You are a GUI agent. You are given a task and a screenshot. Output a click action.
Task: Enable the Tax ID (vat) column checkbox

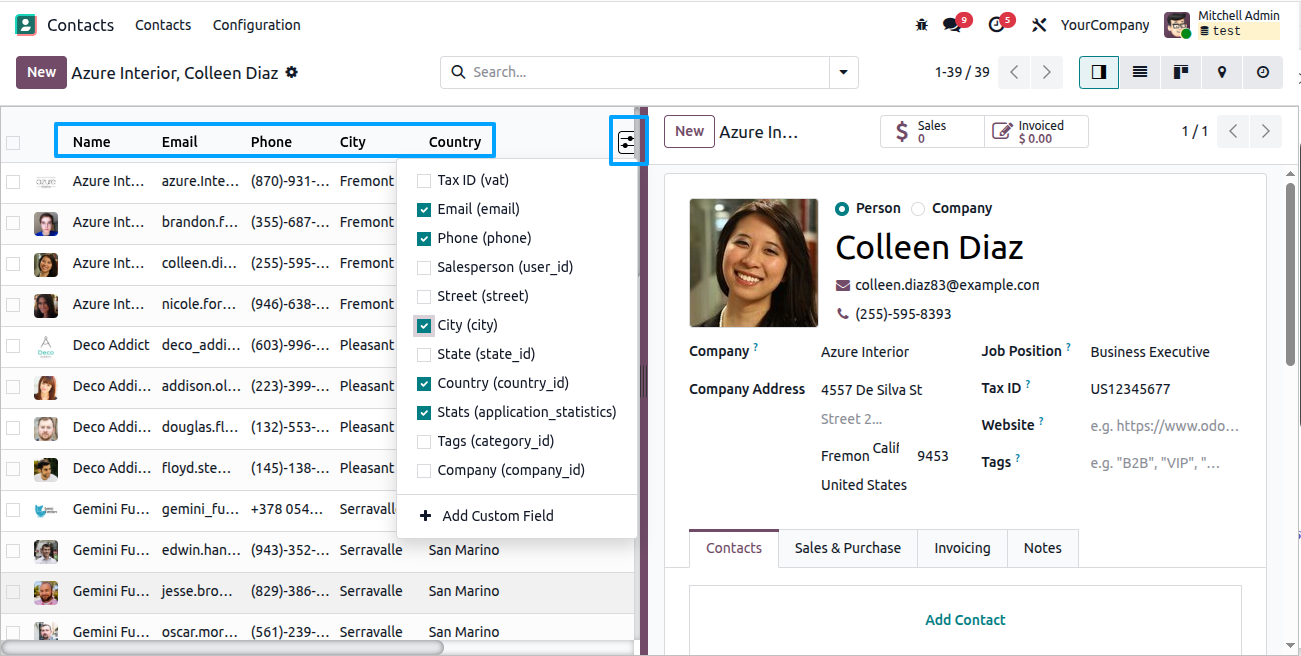click(424, 181)
